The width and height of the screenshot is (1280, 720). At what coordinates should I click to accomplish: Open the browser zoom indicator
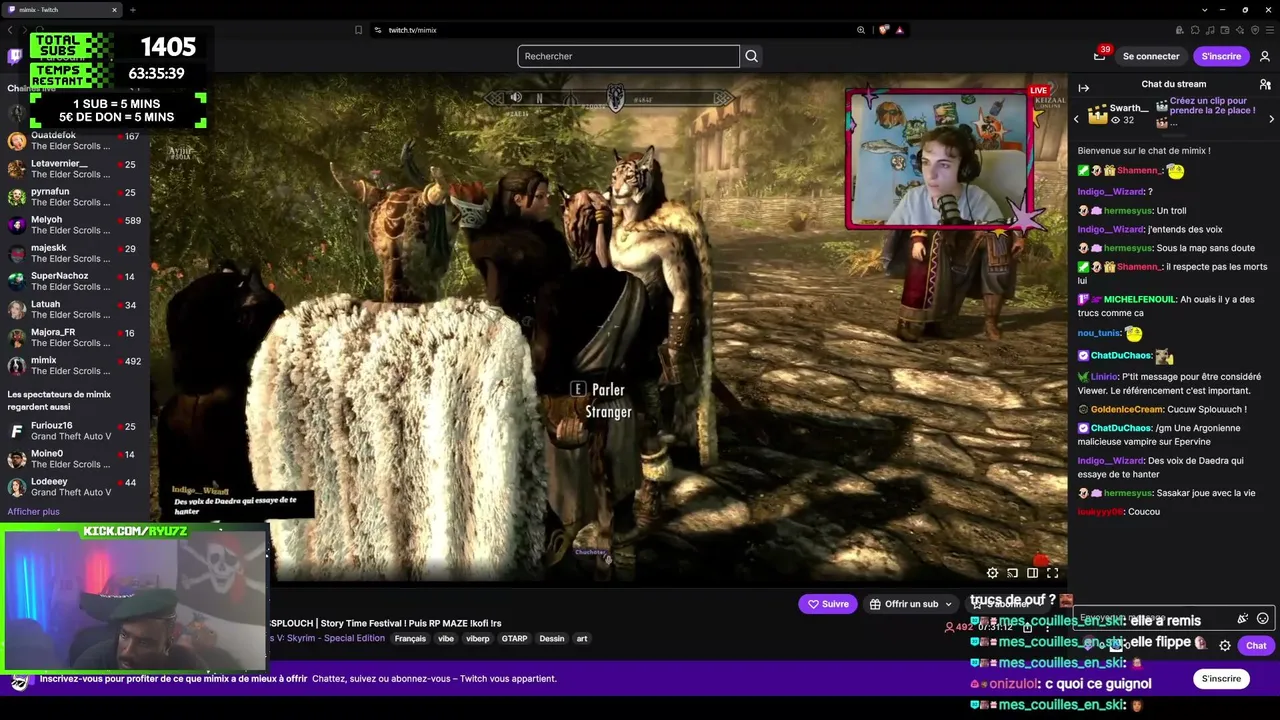coord(861,30)
